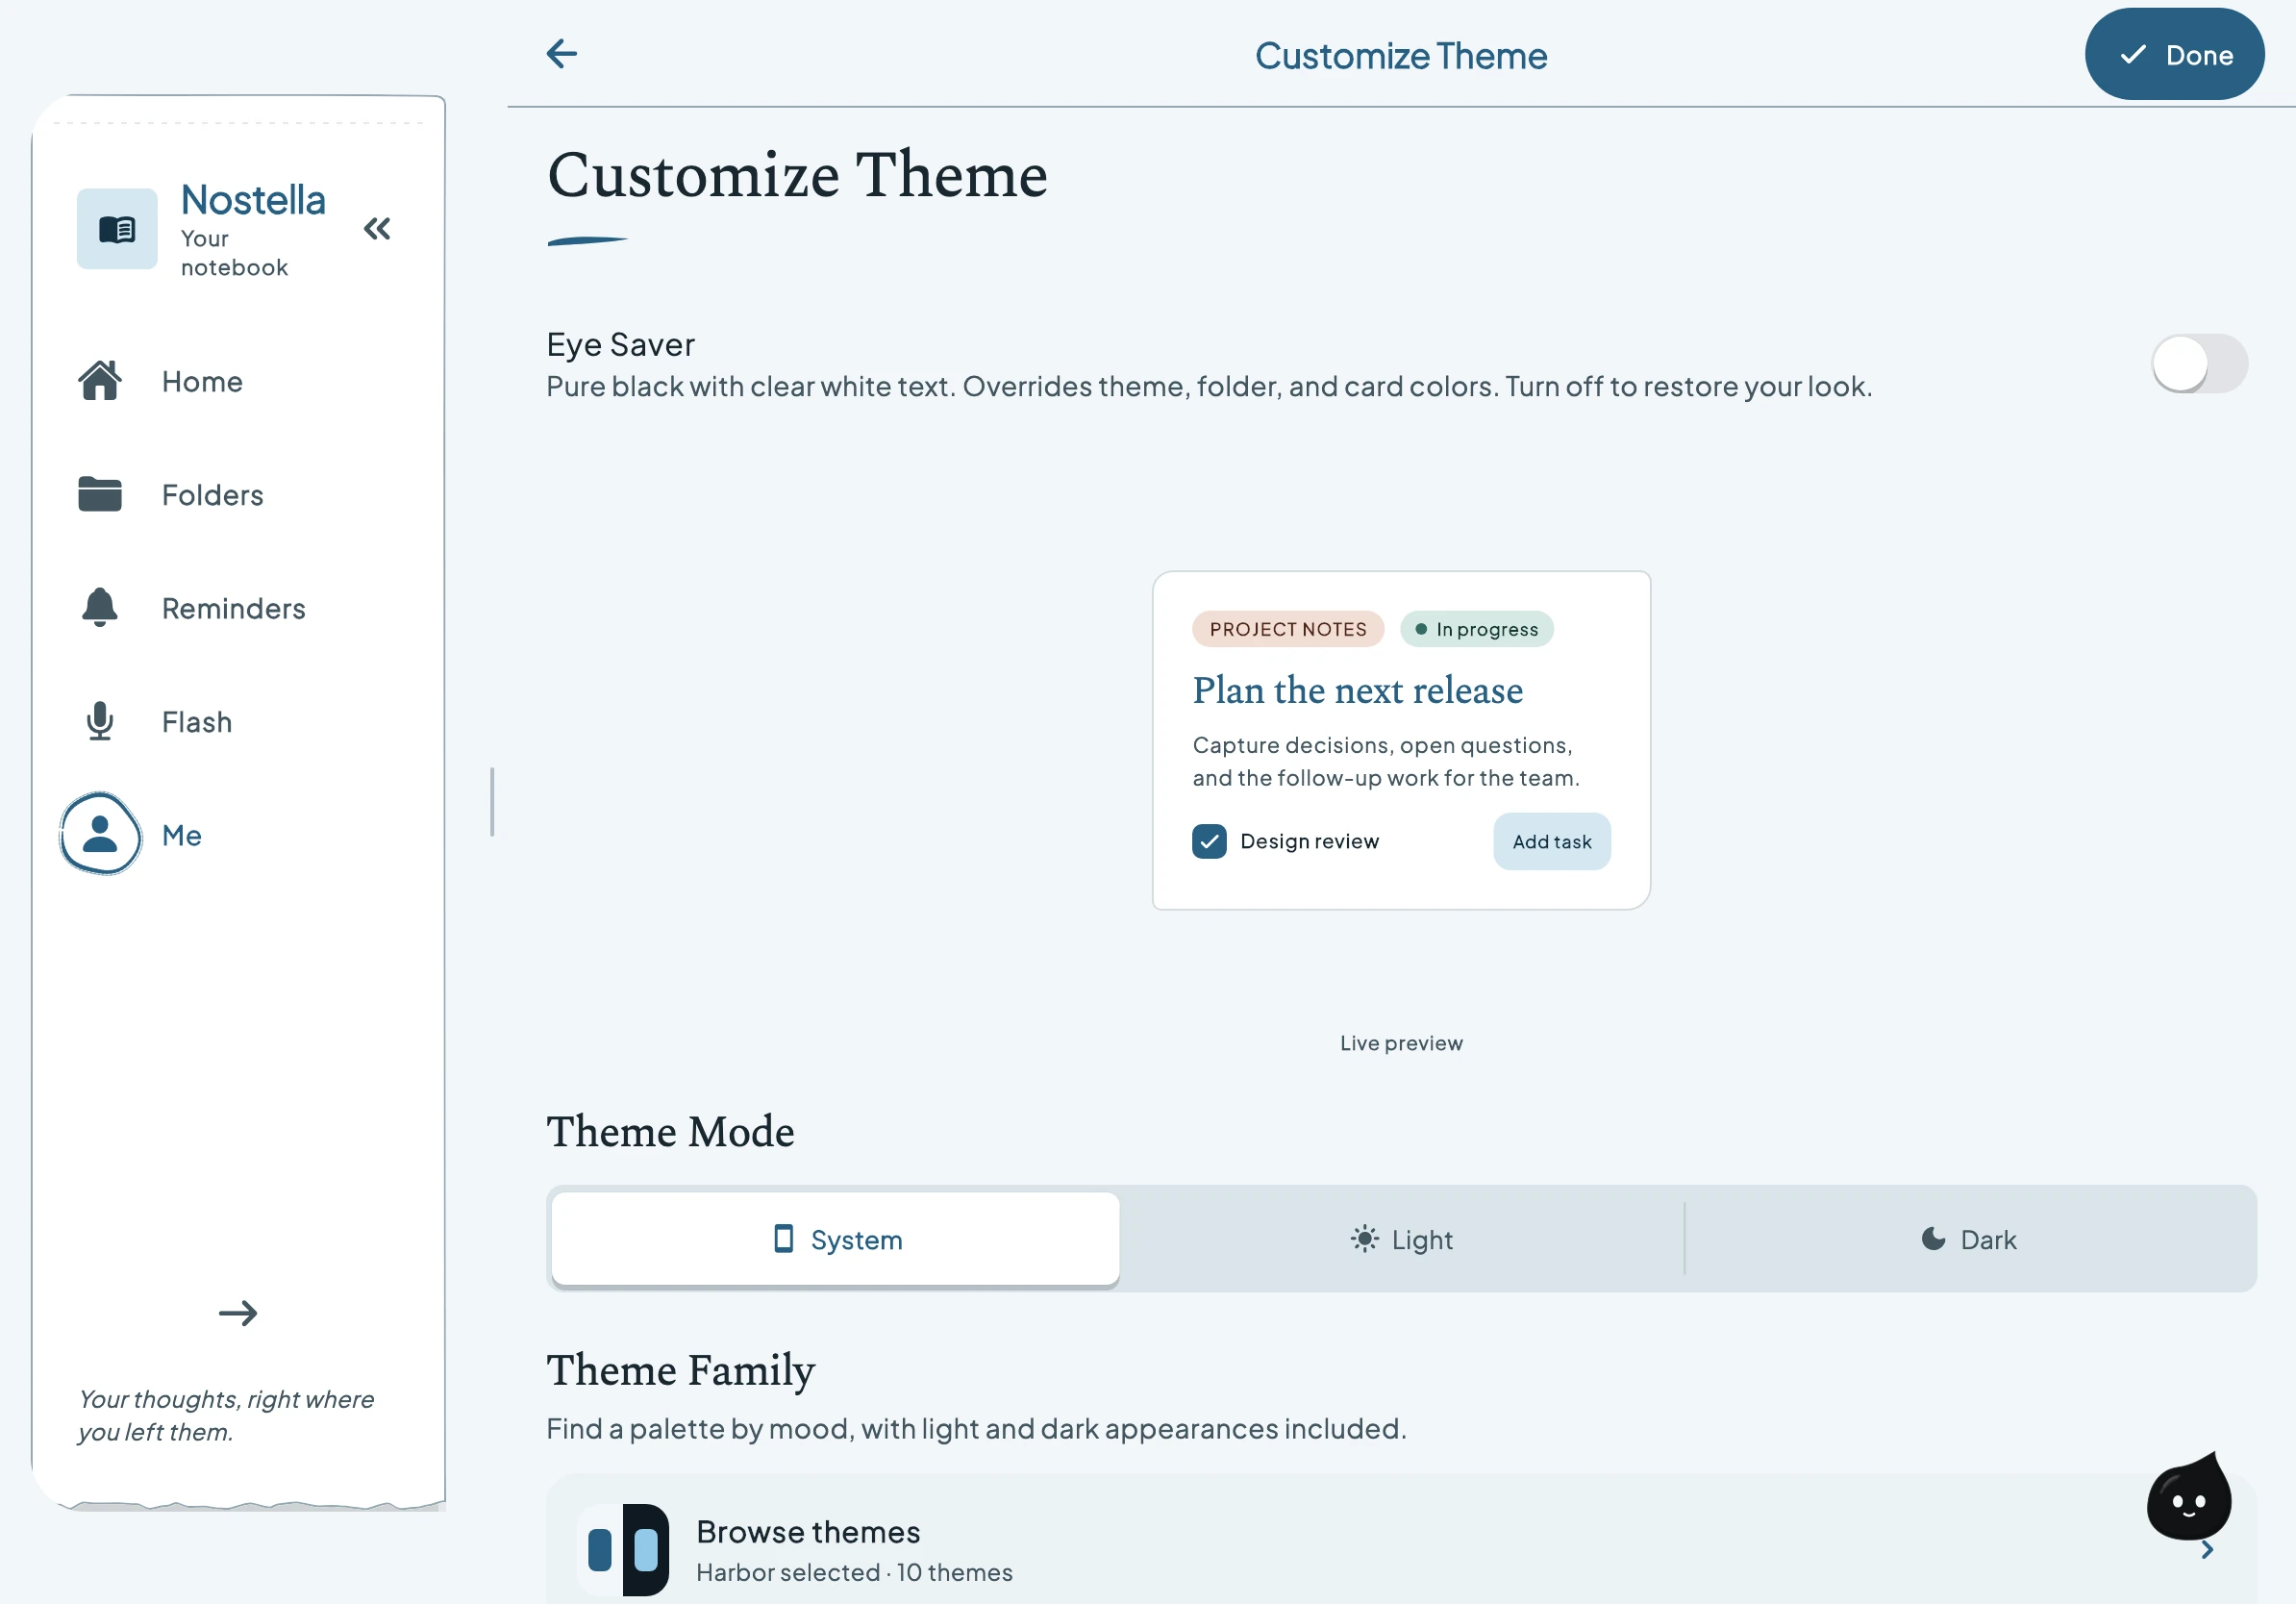Click the Nostella app name
The image size is (2296, 1604).
click(x=253, y=200)
